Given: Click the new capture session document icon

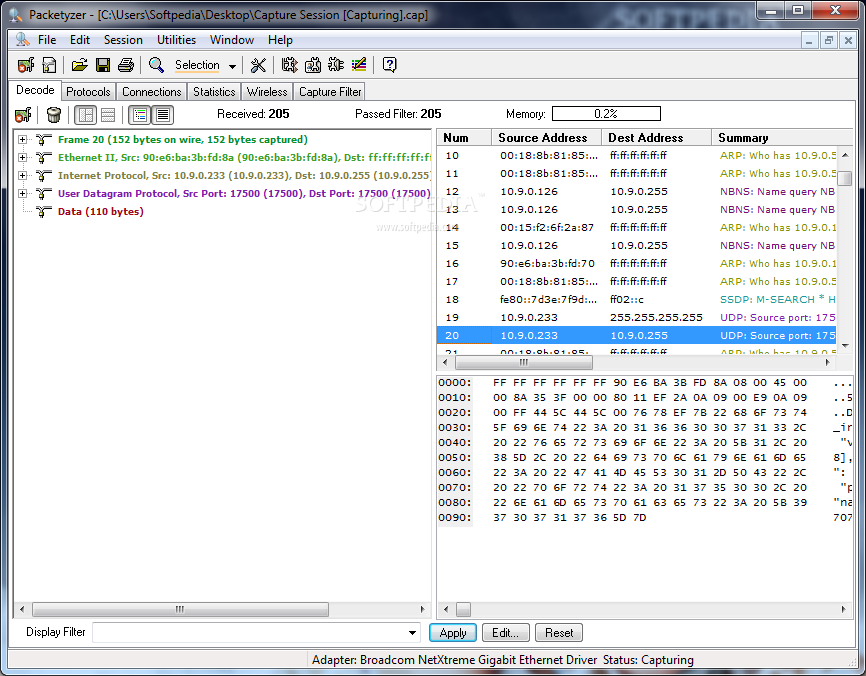Looking at the screenshot, I should [x=49, y=65].
